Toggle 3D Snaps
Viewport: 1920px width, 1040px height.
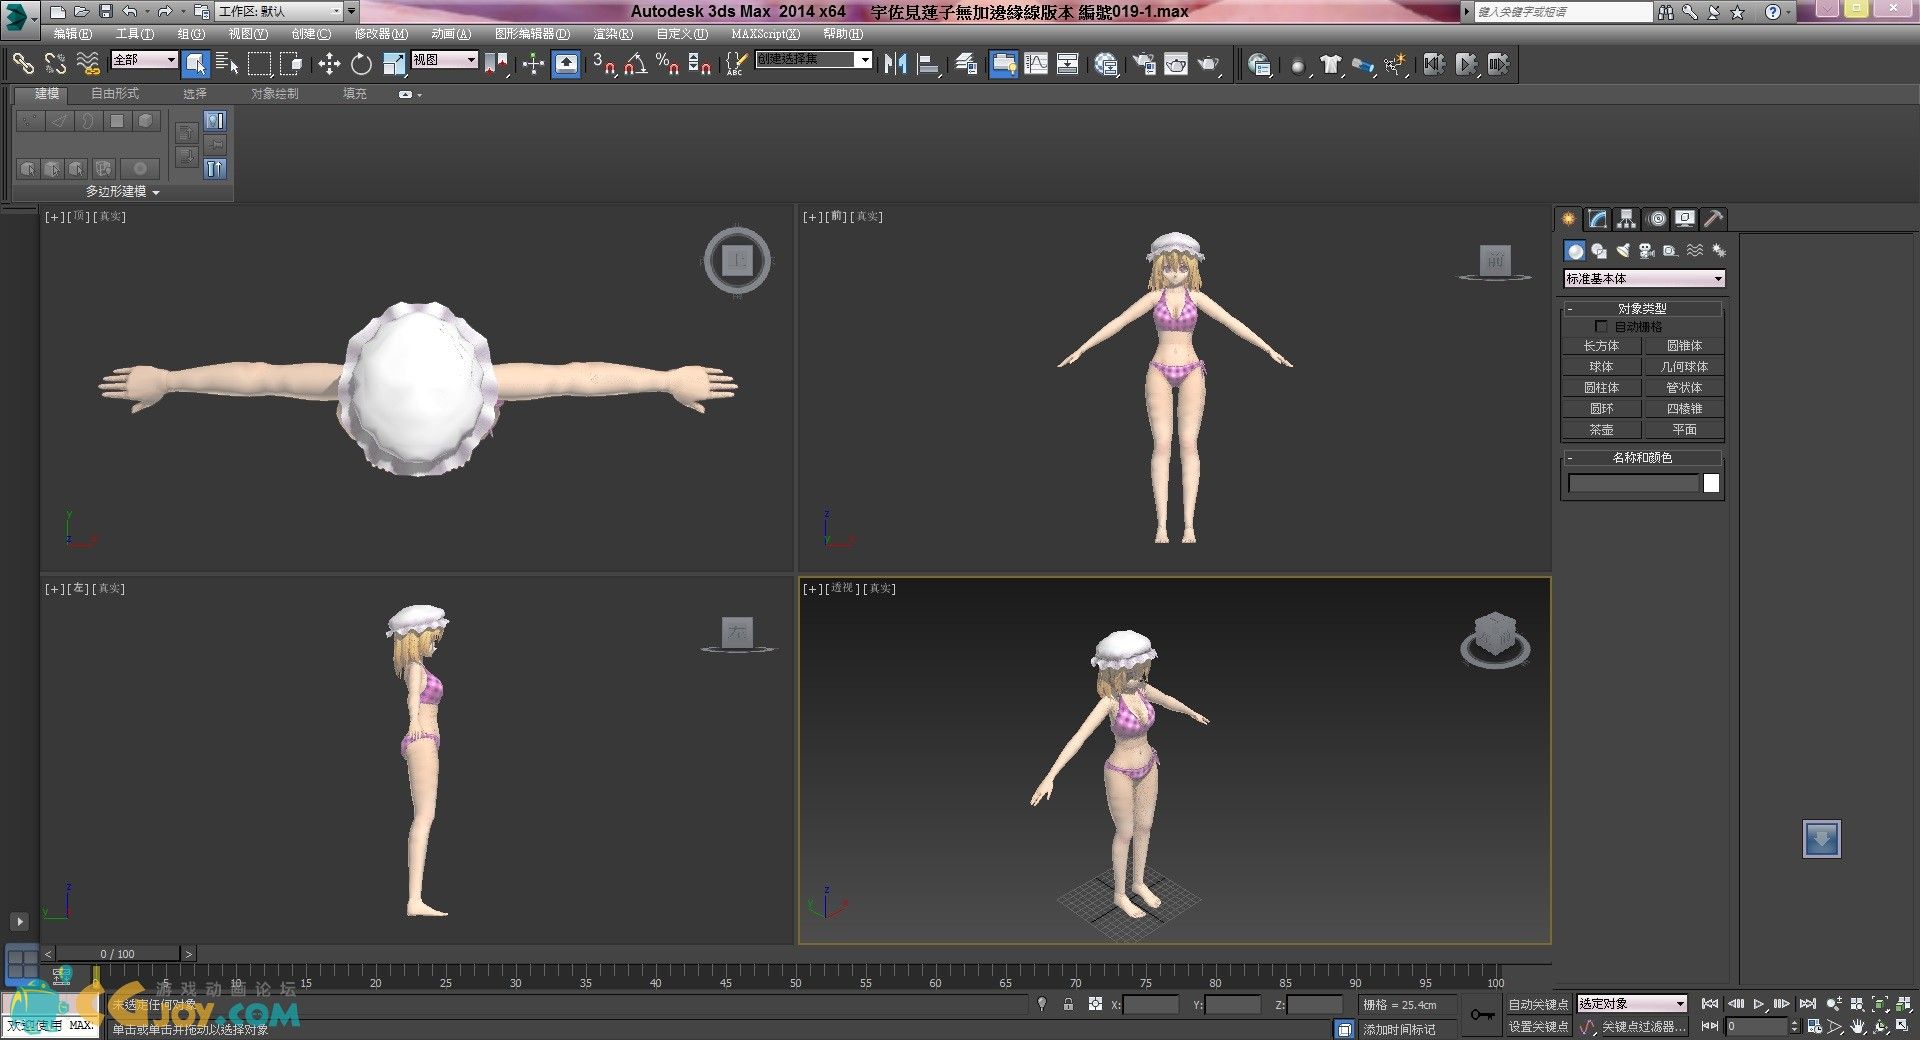(x=604, y=64)
